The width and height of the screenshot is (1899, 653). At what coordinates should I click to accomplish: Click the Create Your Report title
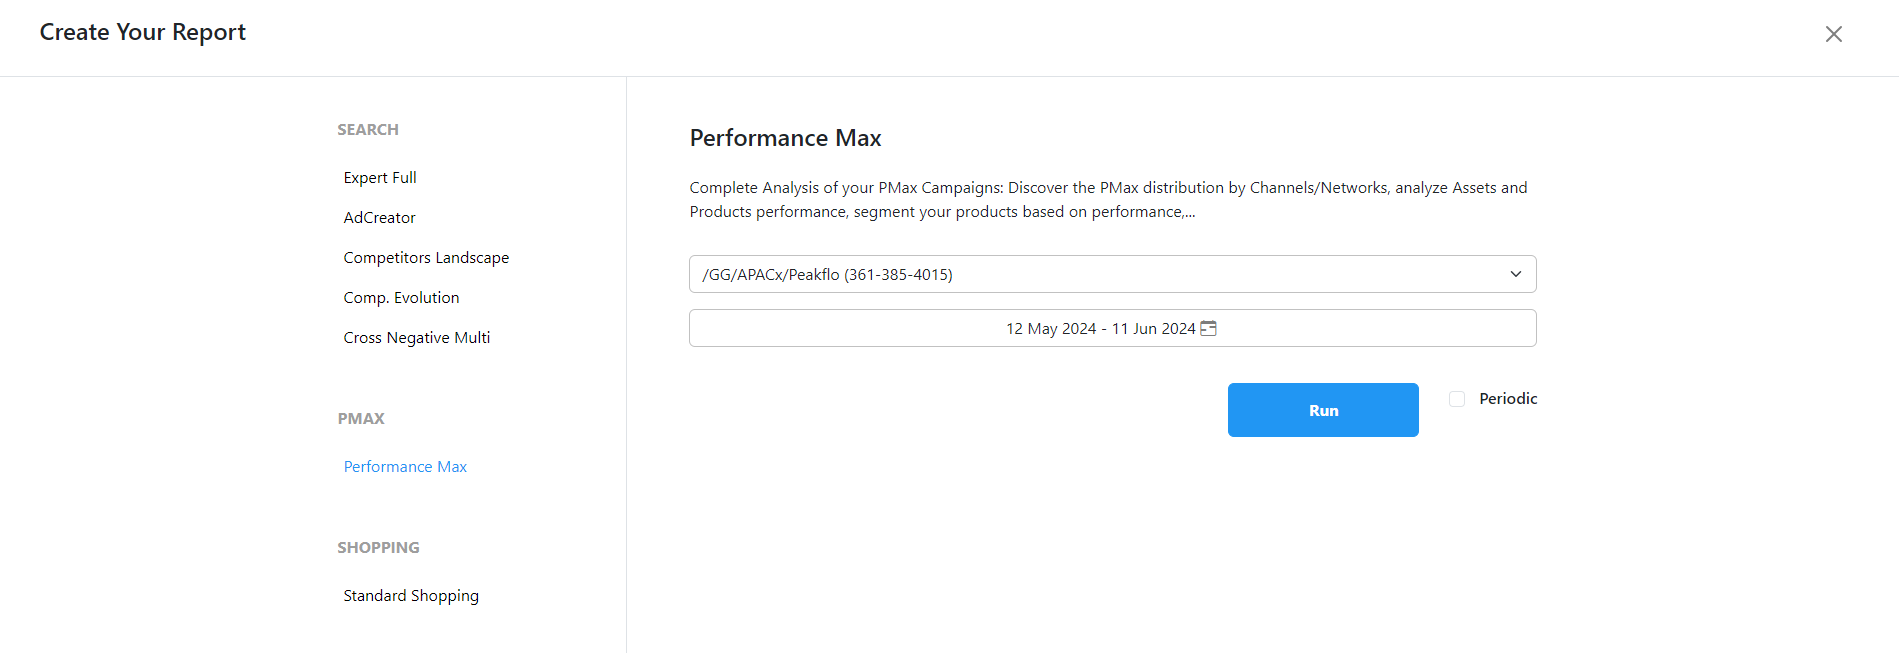(x=143, y=32)
